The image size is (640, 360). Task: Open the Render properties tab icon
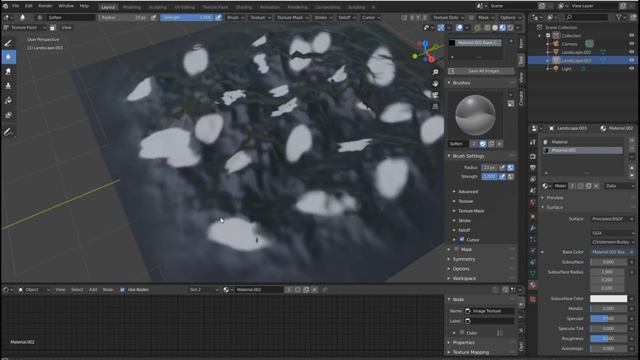pos(533,156)
